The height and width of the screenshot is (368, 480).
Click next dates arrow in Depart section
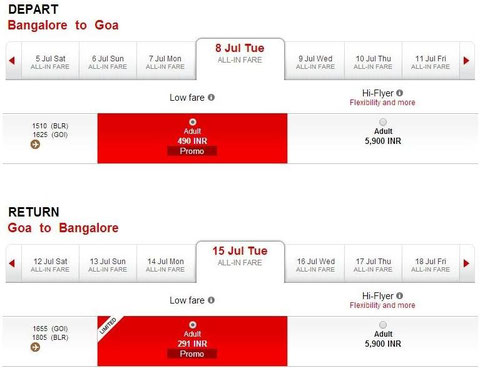point(466,61)
